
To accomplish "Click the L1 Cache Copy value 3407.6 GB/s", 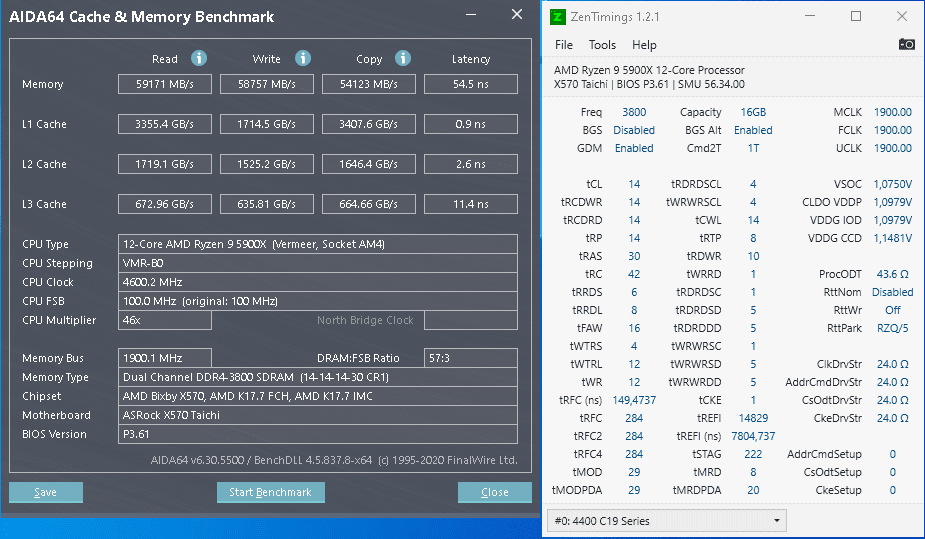I will click(369, 124).
